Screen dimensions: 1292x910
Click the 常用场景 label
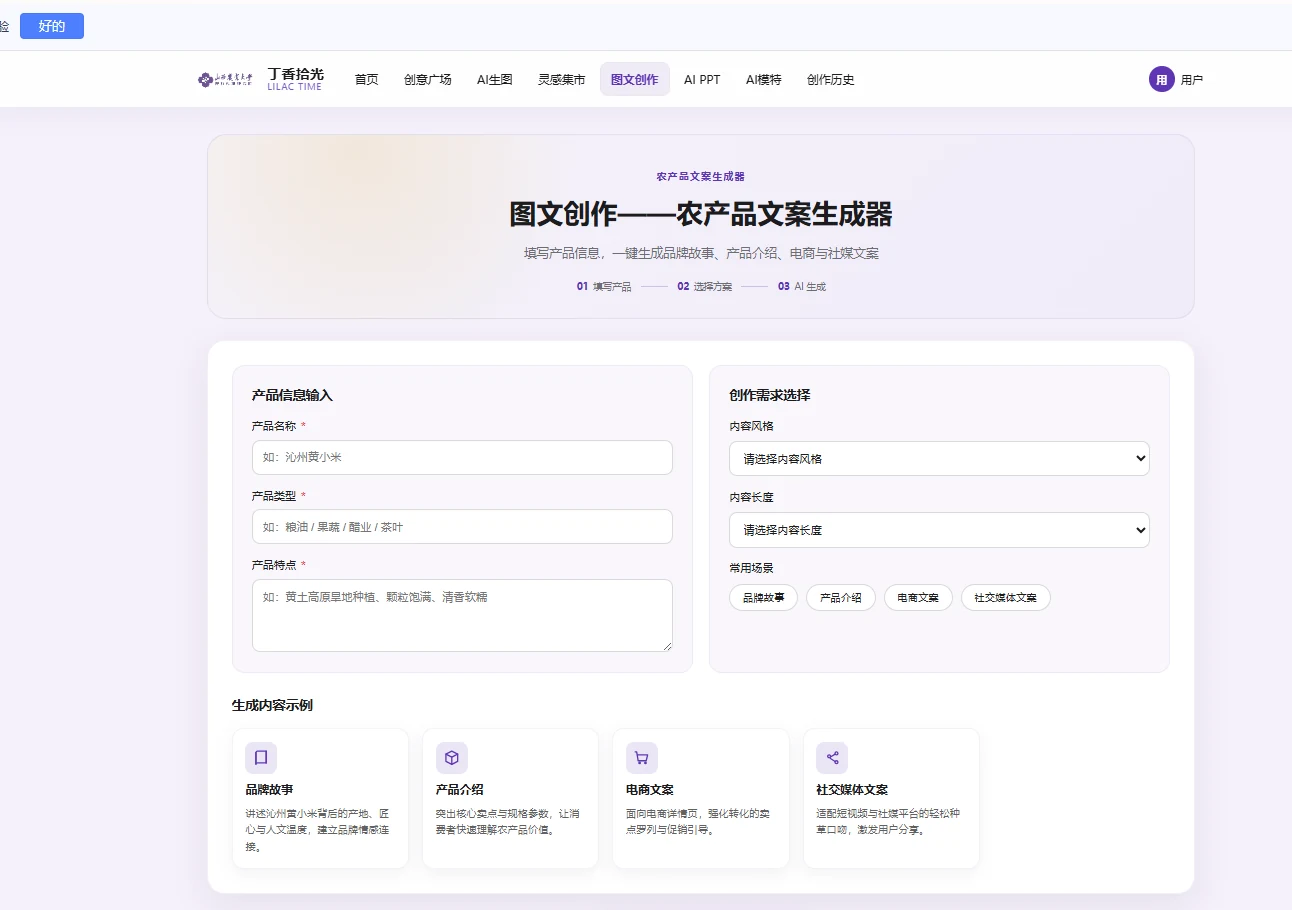[x=751, y=568]
